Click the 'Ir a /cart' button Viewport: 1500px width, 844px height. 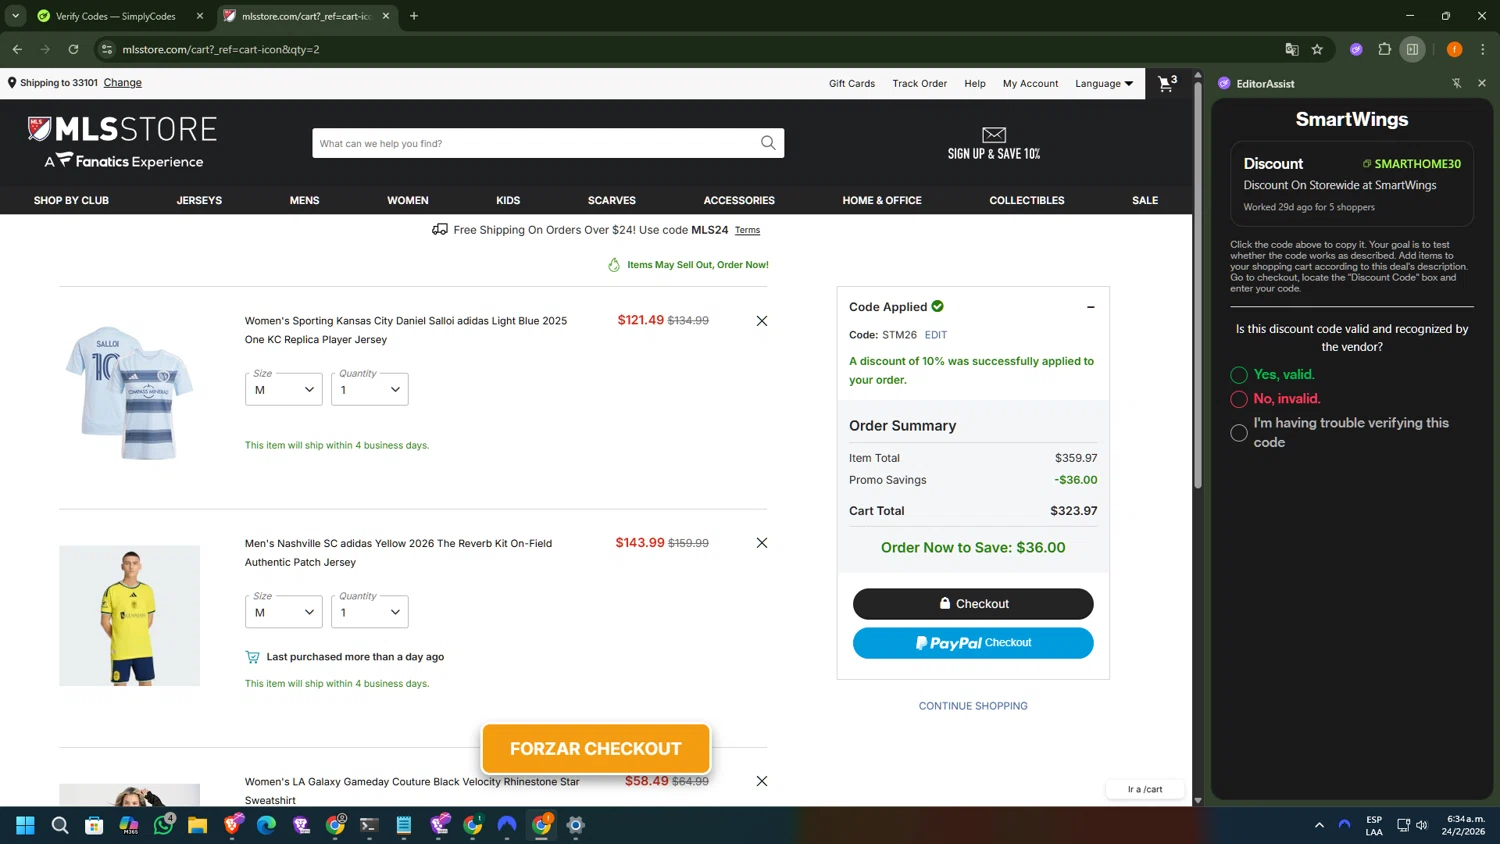(x=1145, y=789)
